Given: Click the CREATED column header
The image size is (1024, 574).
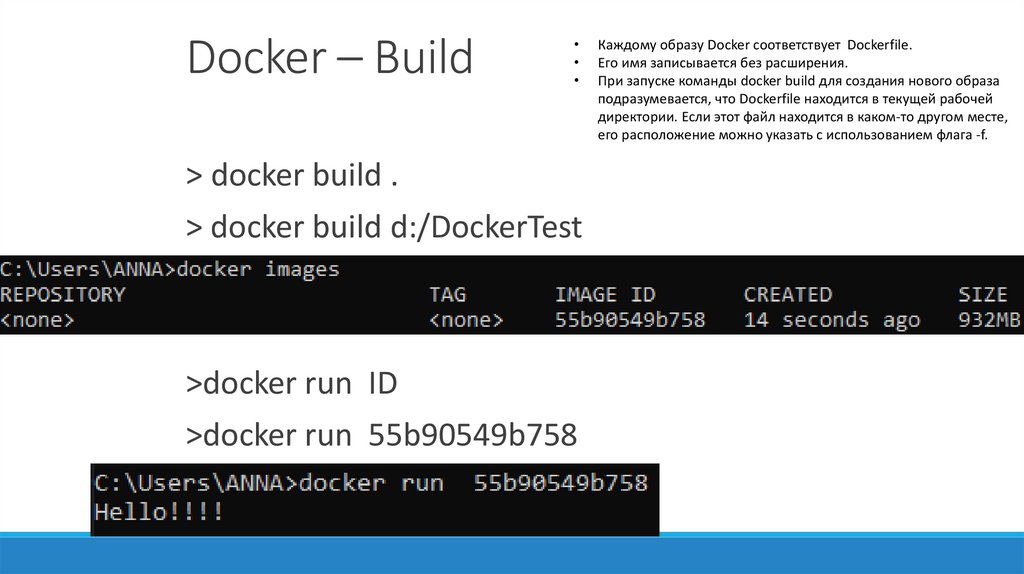Looking at the screenshot, I should pos(788,295).
